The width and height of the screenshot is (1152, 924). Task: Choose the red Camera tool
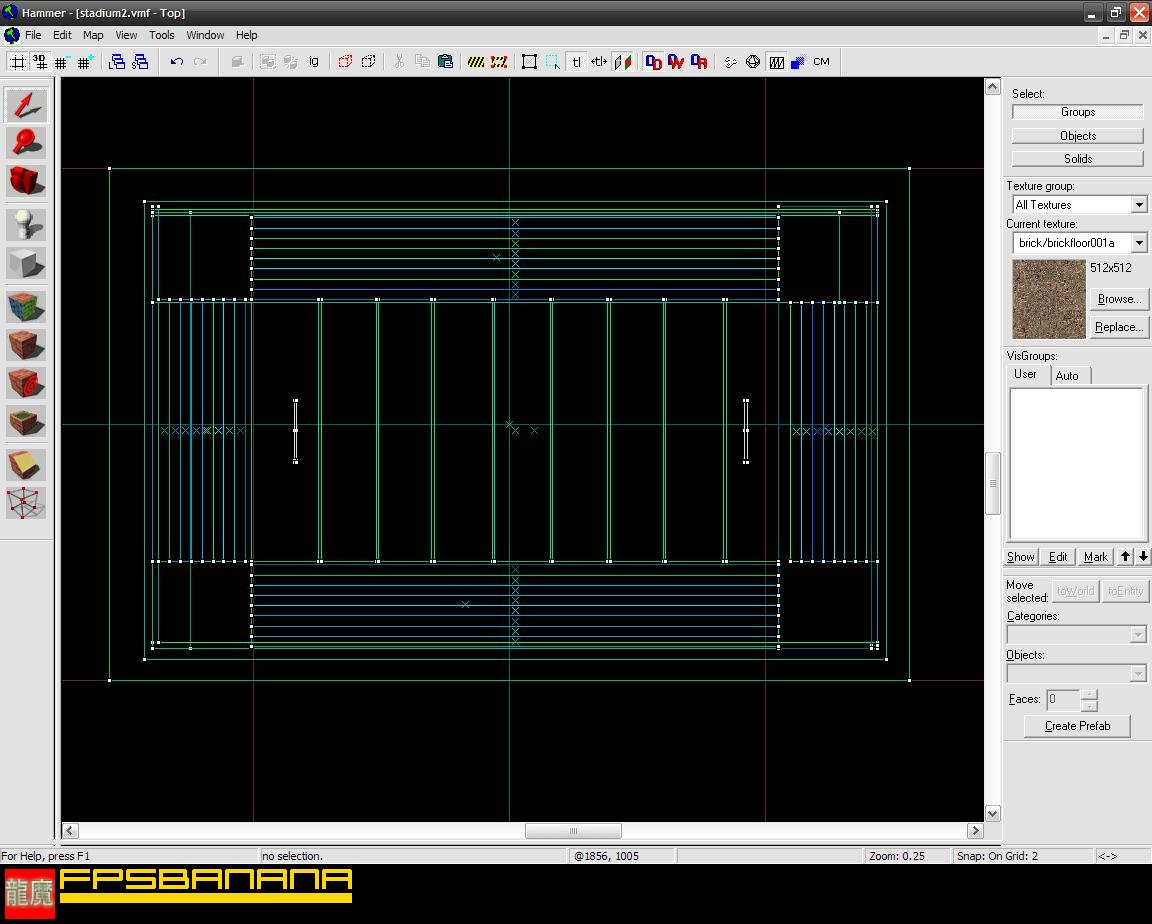(x=26, y=181)
